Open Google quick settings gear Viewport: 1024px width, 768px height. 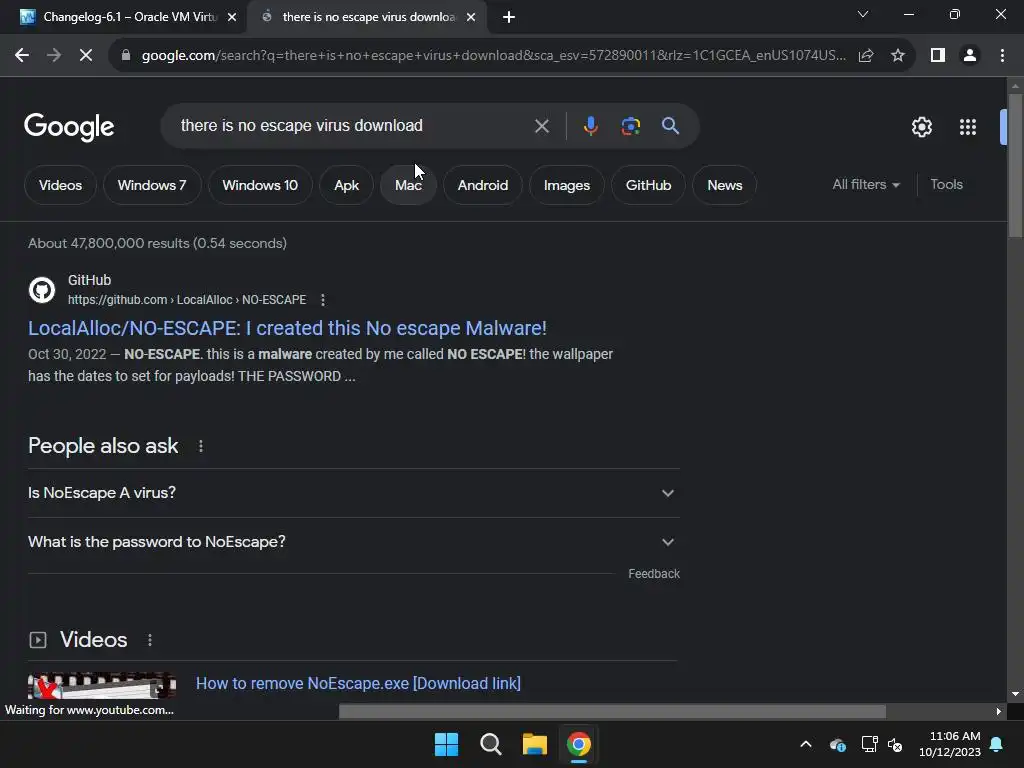[921, 127]
